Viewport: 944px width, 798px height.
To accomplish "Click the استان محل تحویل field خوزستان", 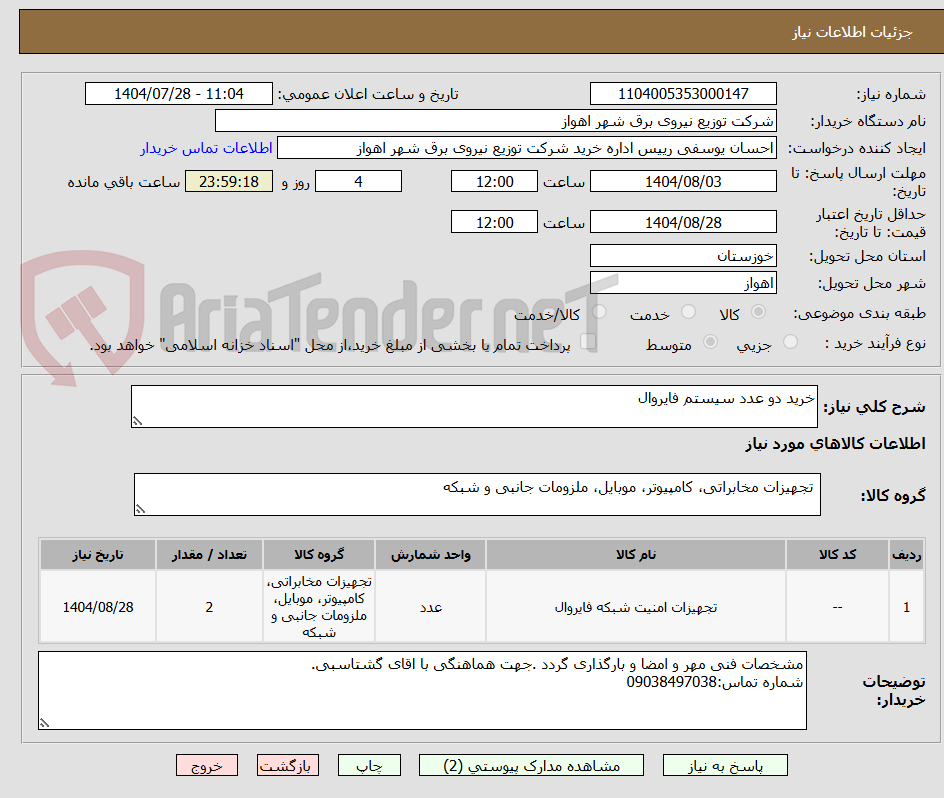I will pos(683,256).
